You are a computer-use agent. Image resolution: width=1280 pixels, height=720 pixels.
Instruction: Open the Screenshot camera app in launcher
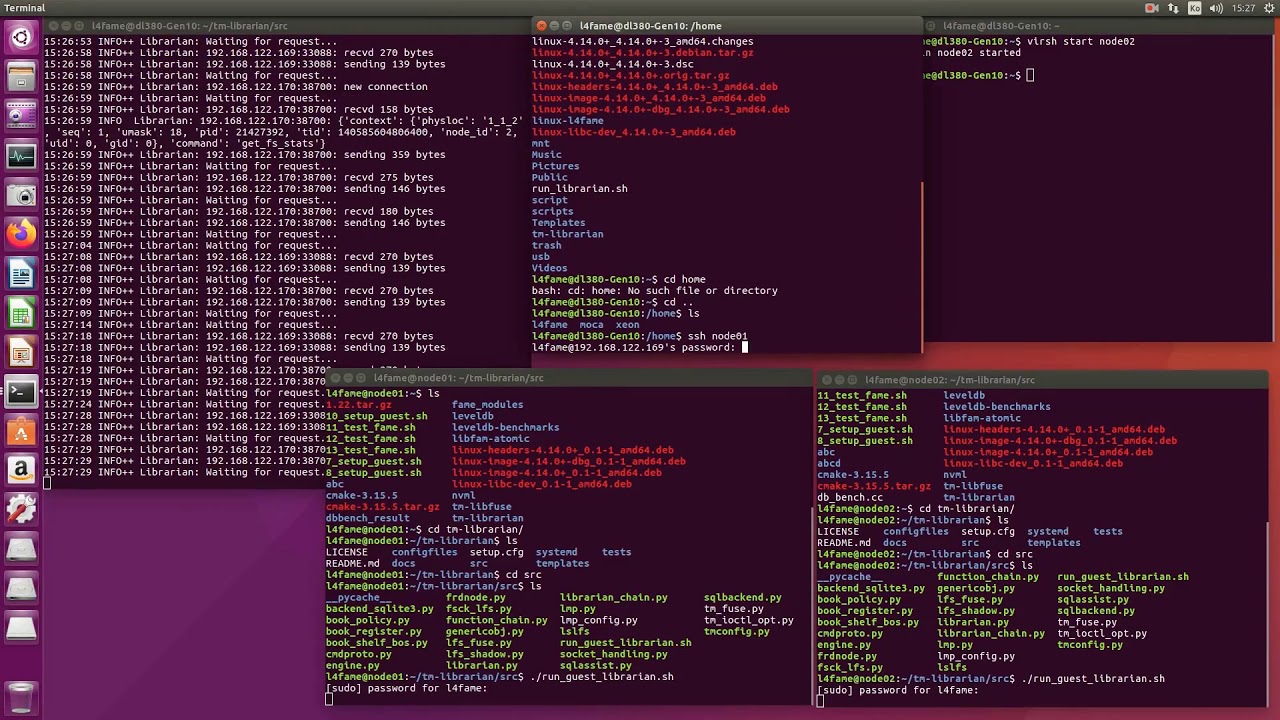21,195
